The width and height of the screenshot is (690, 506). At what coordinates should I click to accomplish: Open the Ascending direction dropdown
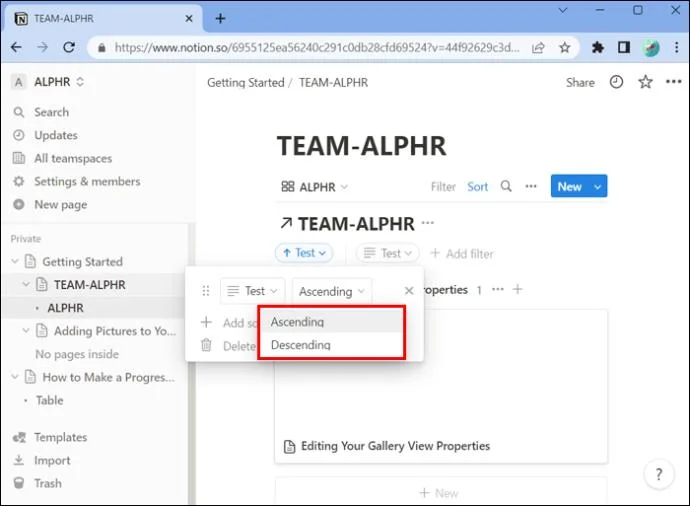[x=332, y=291]
